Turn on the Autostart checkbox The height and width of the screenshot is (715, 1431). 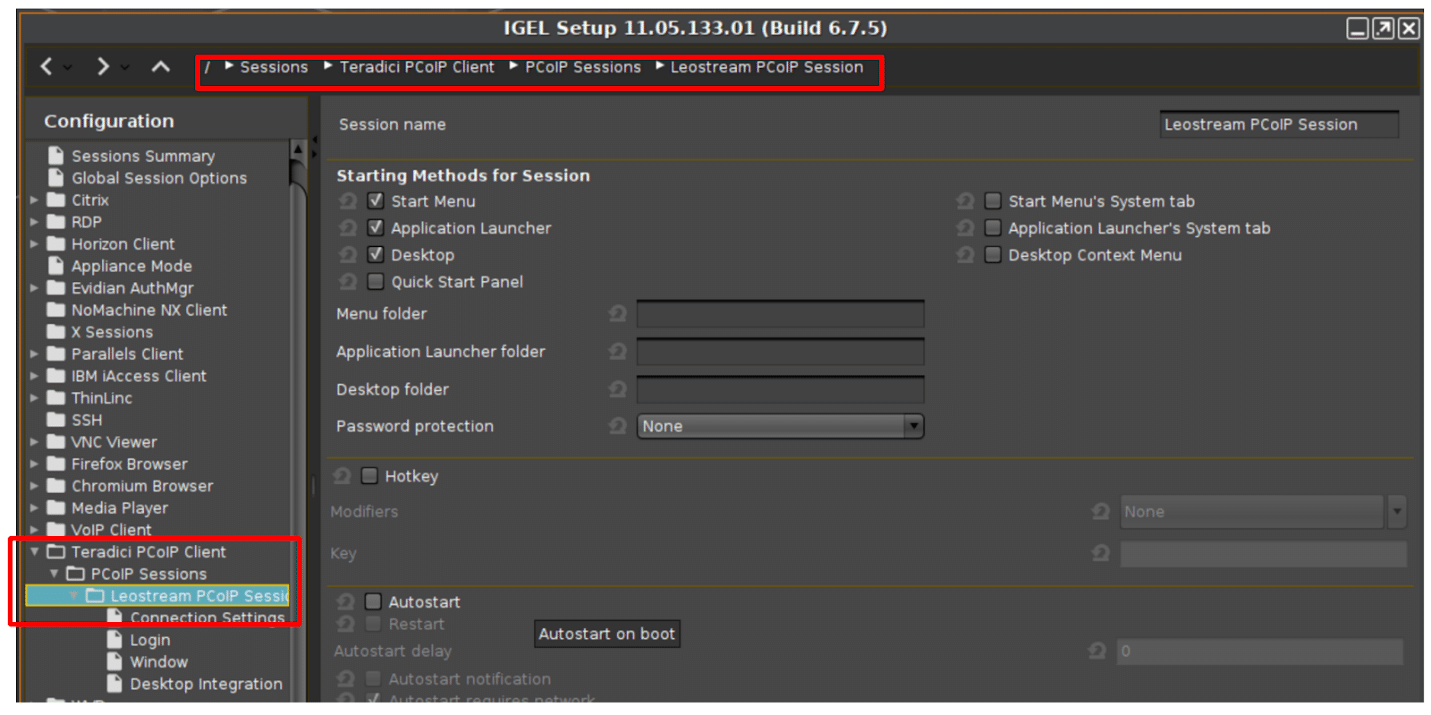pyautogui.click(x=374, y=602)
